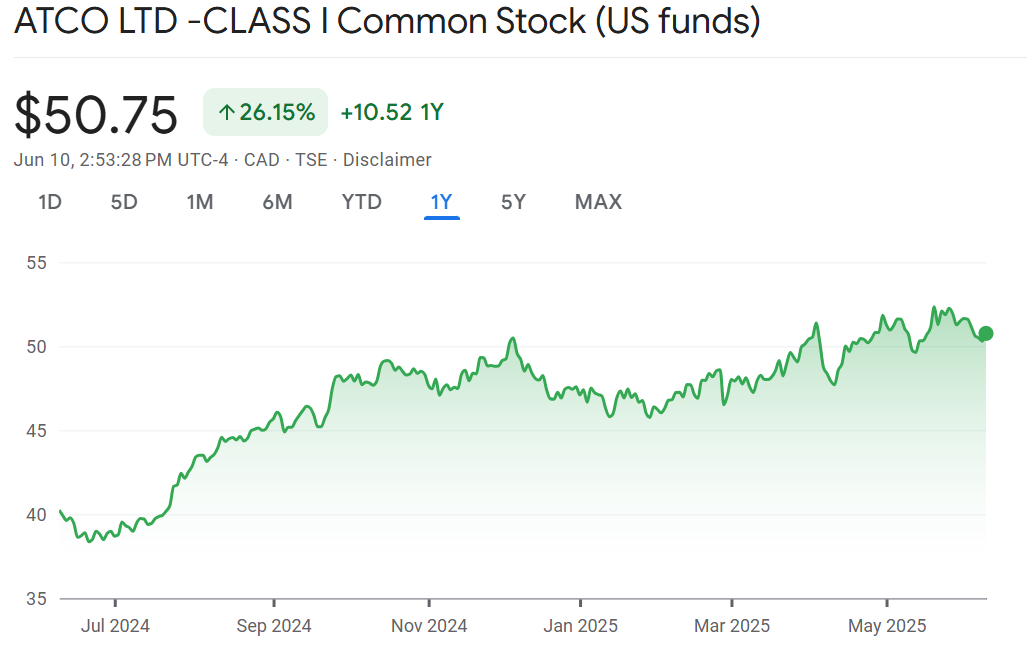Image resolution: width=1027 pixels, height=661 pixels.
Task: Click the 26.15% change badge
Action: coord(266,112)
